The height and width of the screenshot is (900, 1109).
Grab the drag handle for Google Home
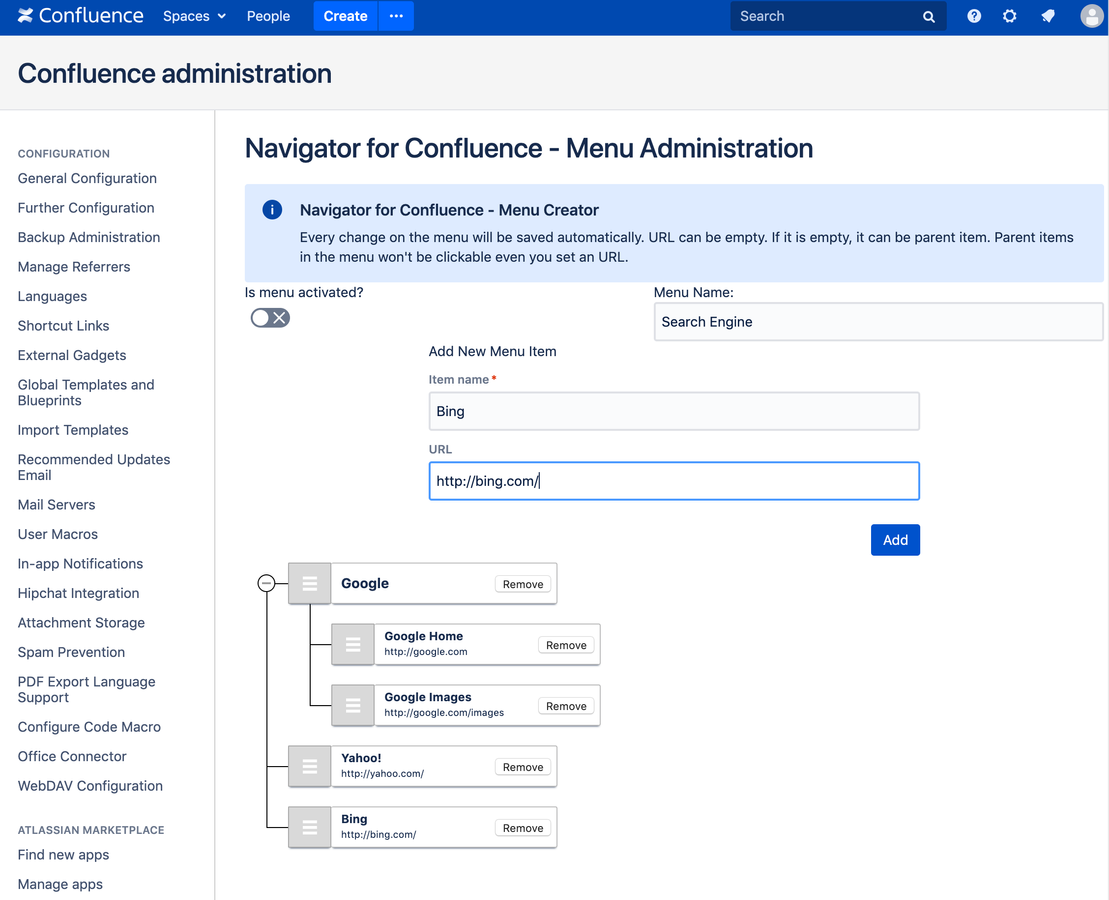pos(353,645)
